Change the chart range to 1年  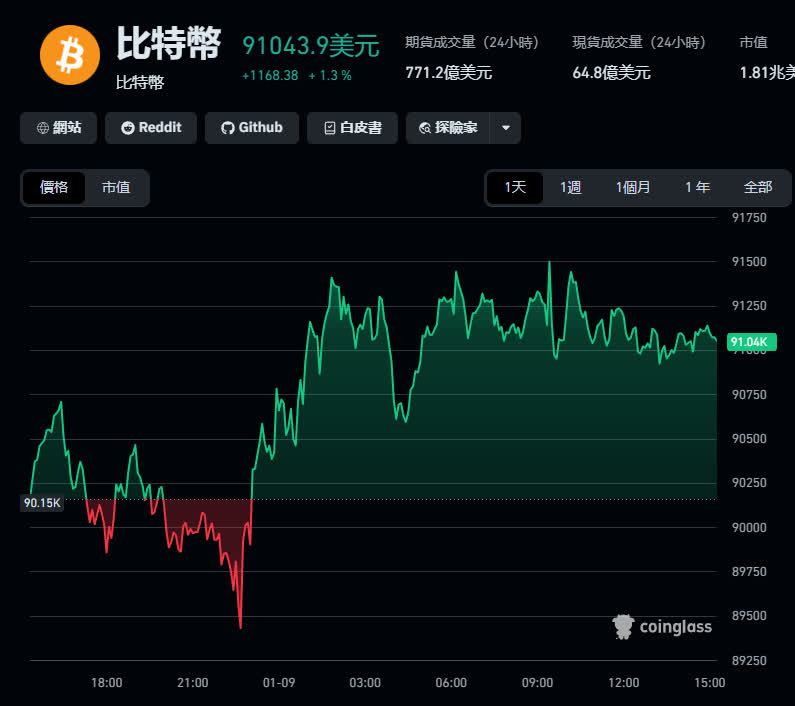click(697, 187)
